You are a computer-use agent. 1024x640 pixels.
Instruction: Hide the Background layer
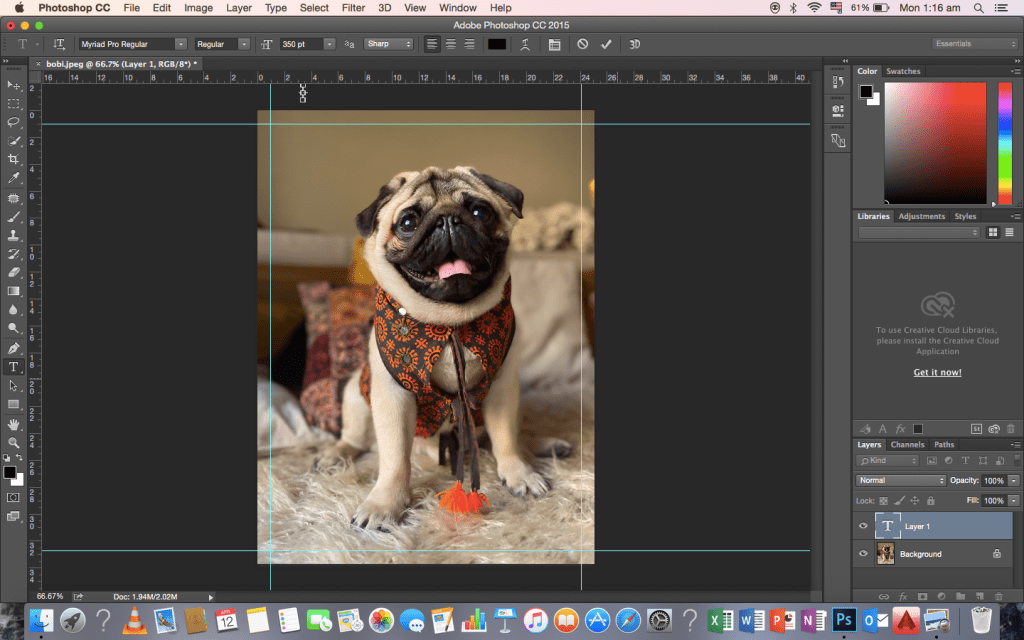864,554
